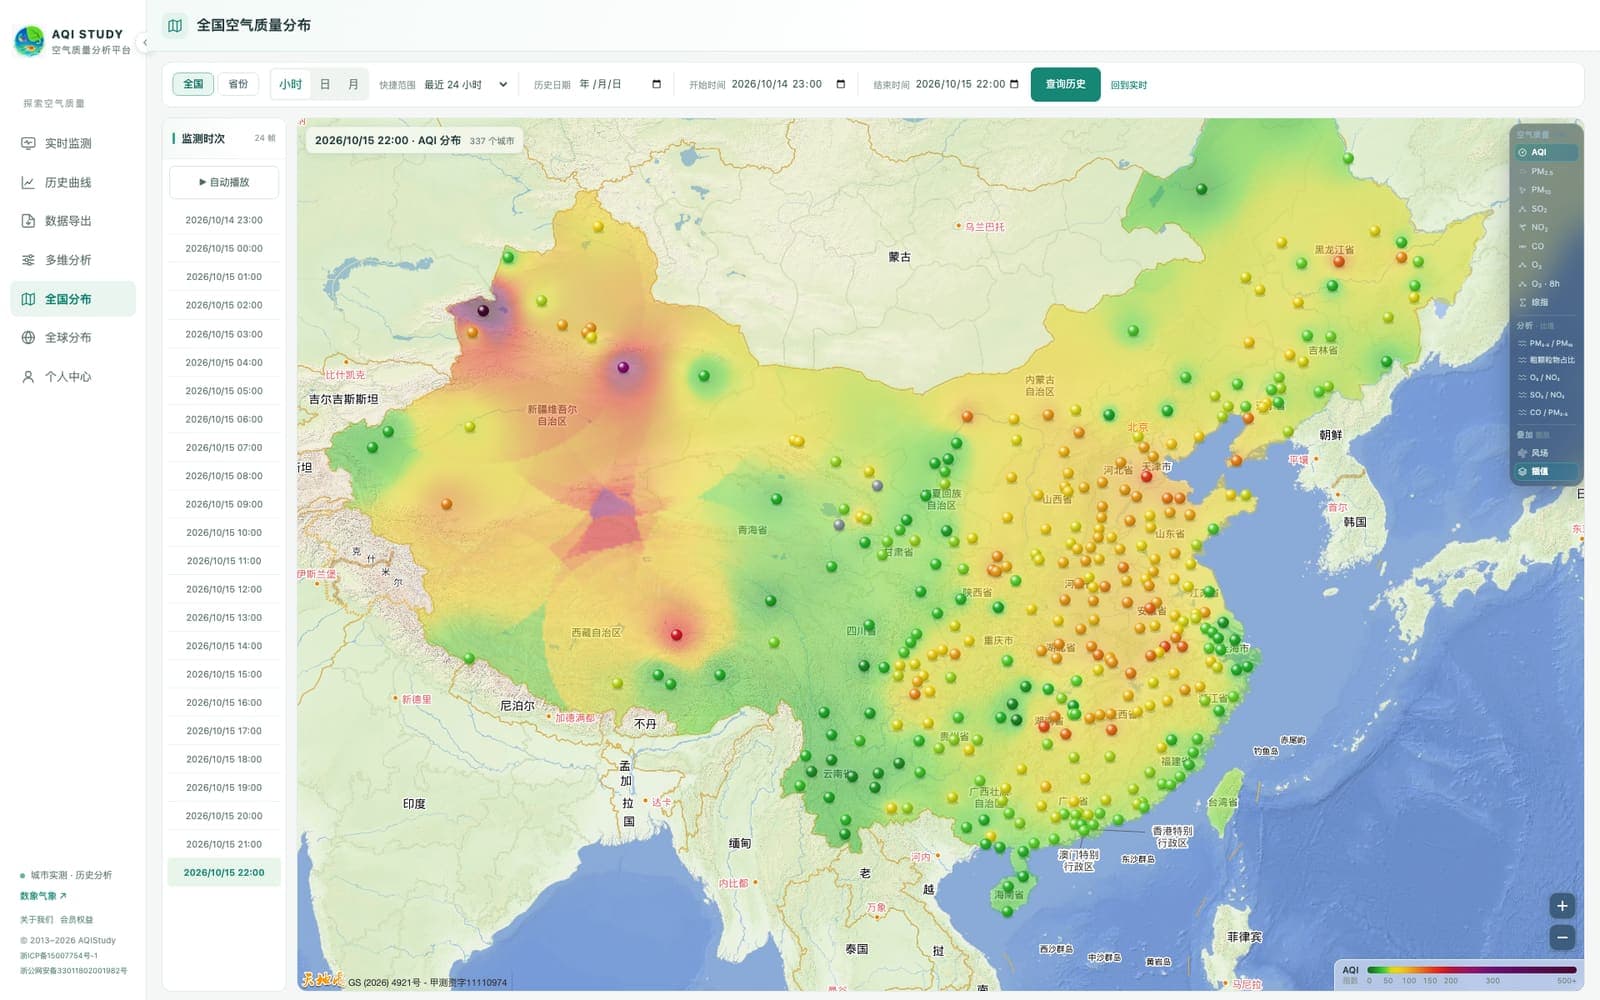Viewport: 1600px width, 1000px height.
Task: Click the 查询历史 button
Action: click(x=1065, y=84)
